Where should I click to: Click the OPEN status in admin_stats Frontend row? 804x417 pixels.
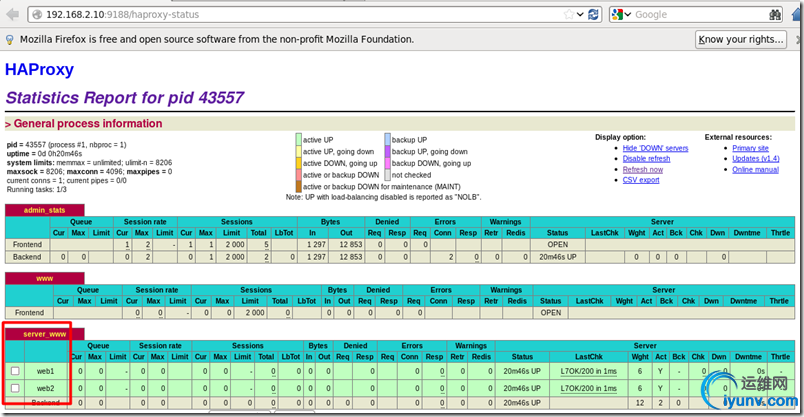557,244
